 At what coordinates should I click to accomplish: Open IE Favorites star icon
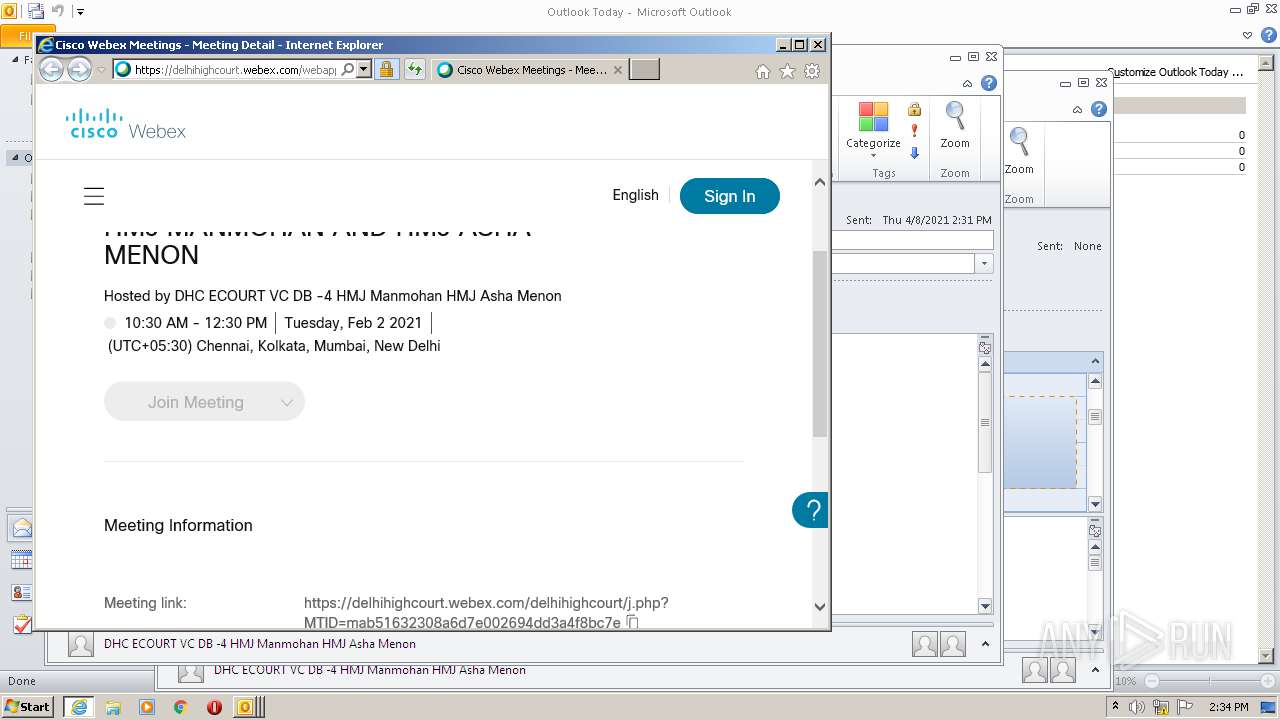[787, 71]
